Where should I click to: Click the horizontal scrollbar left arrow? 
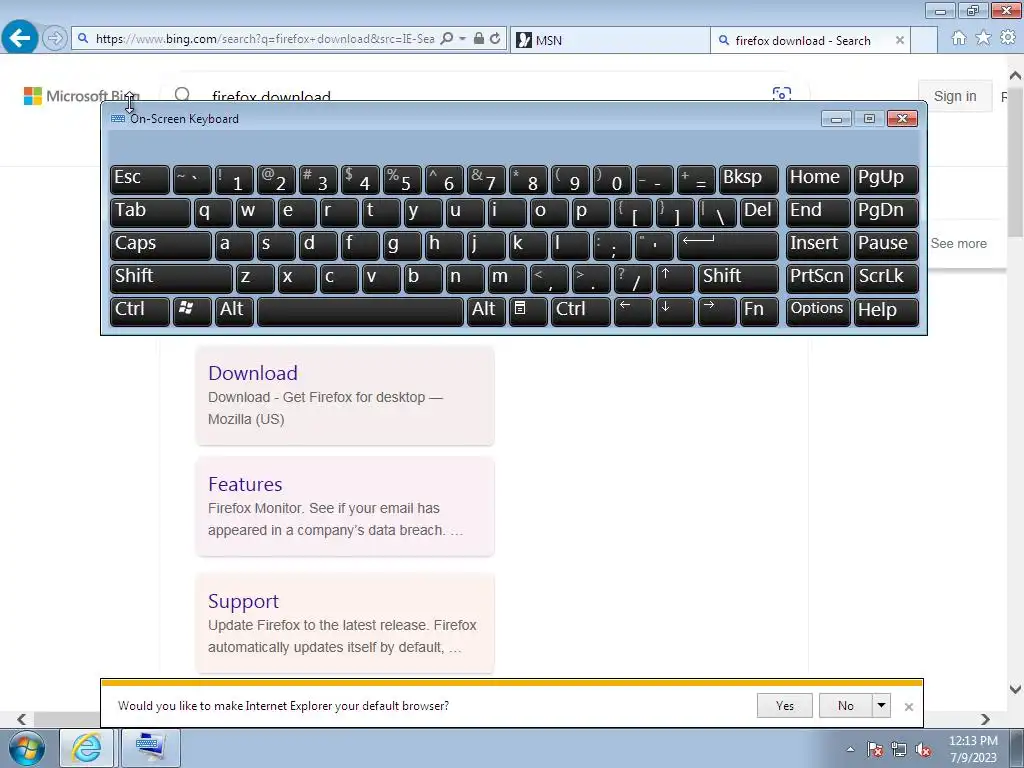pos(22,719)
